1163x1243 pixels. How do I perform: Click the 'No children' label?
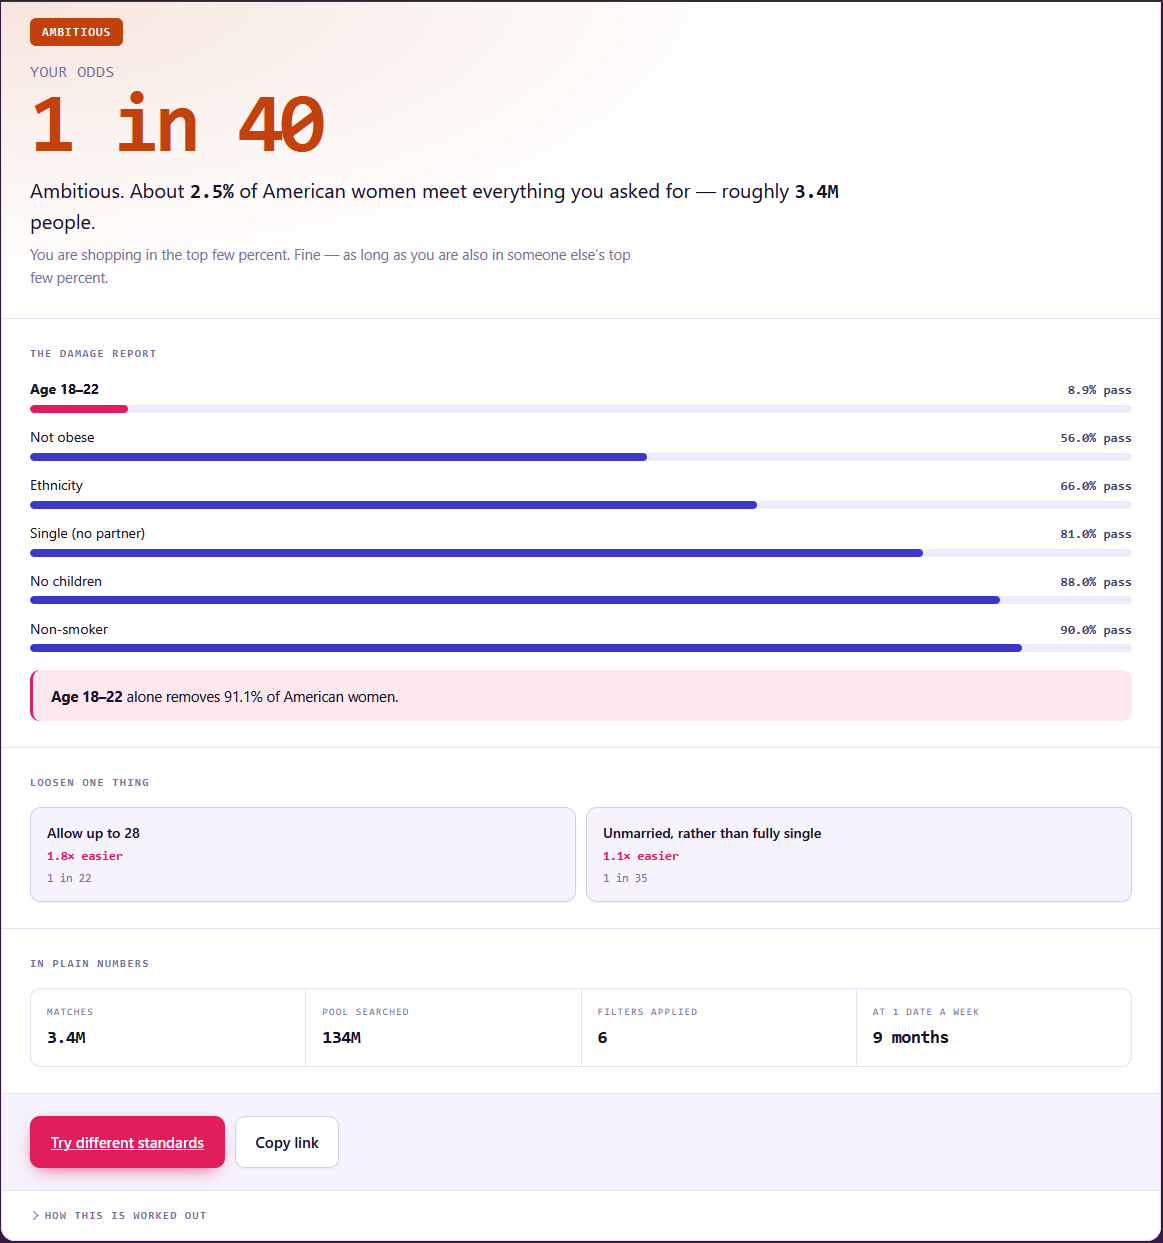click(x=66, y=581)
